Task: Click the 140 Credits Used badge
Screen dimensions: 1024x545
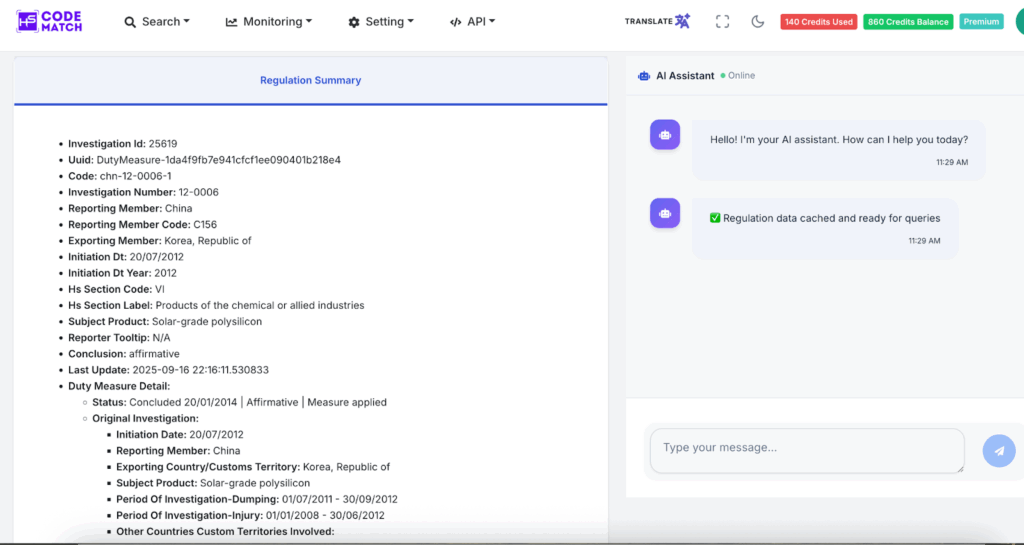Action: pyautogui.click(x=818, y=21)
